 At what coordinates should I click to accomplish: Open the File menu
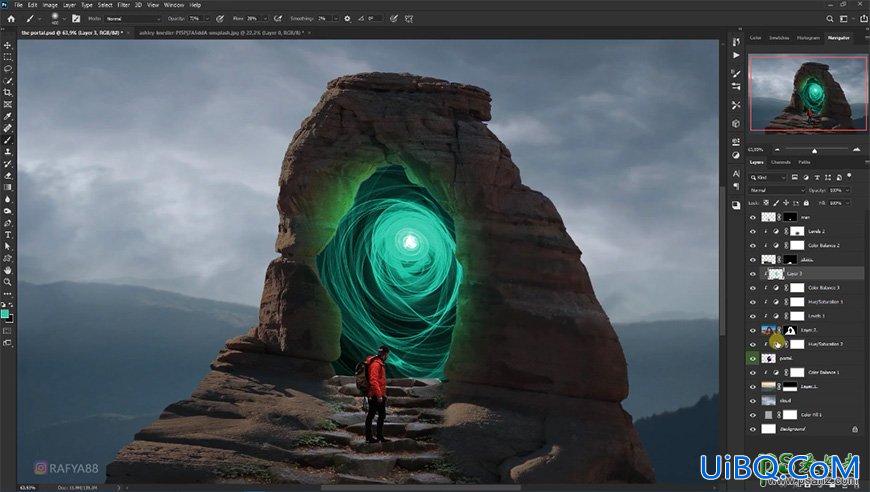point(18,5)
